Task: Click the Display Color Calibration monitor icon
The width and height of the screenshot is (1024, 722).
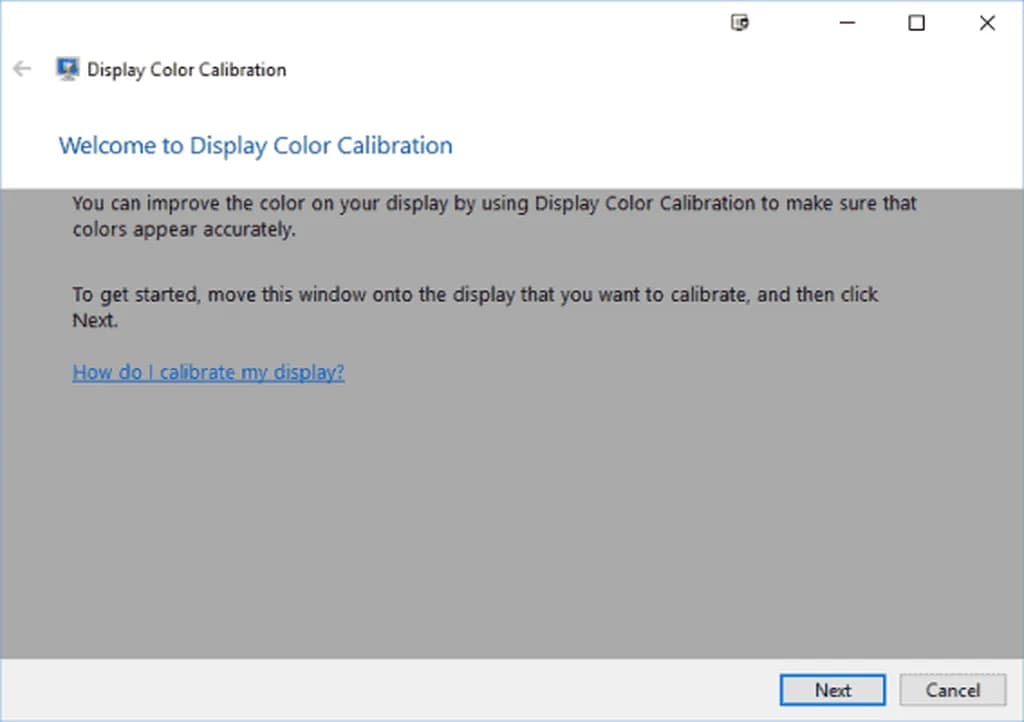Action: 67,69
